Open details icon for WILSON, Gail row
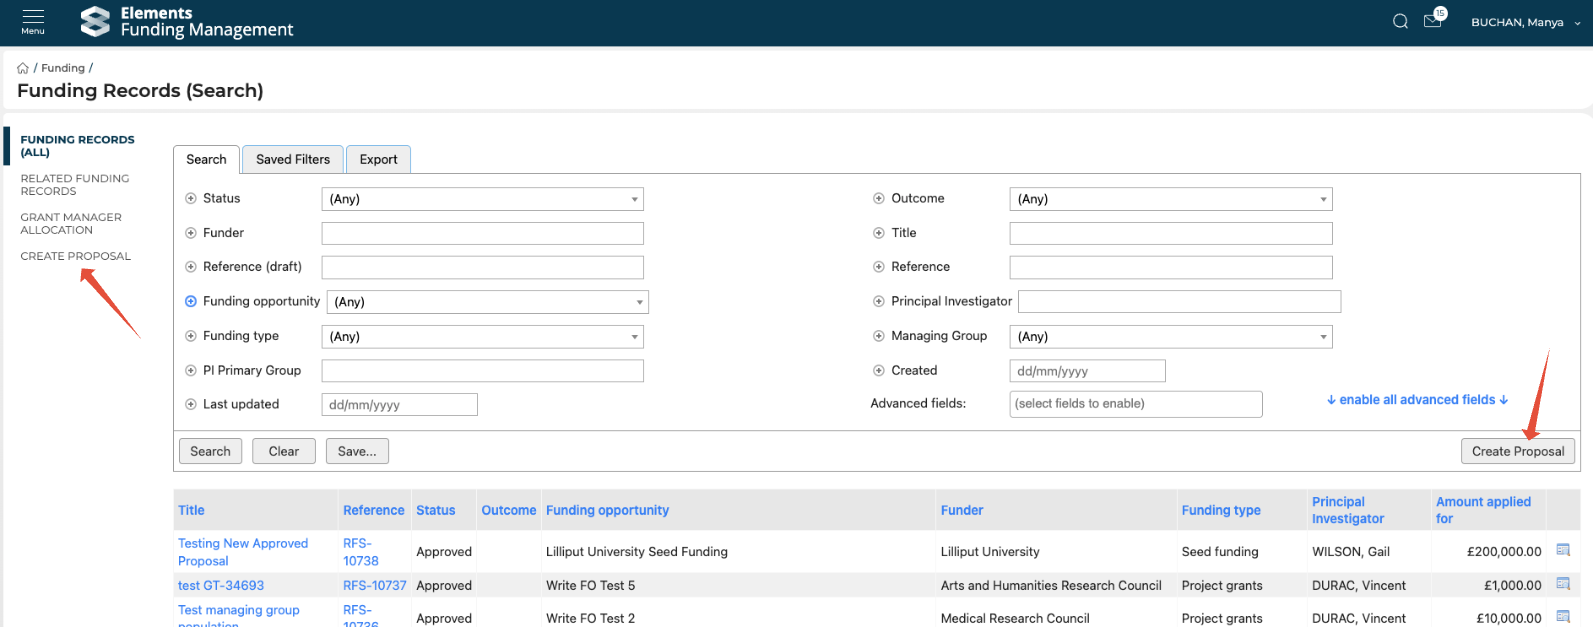 click(x=1563, y=550)
